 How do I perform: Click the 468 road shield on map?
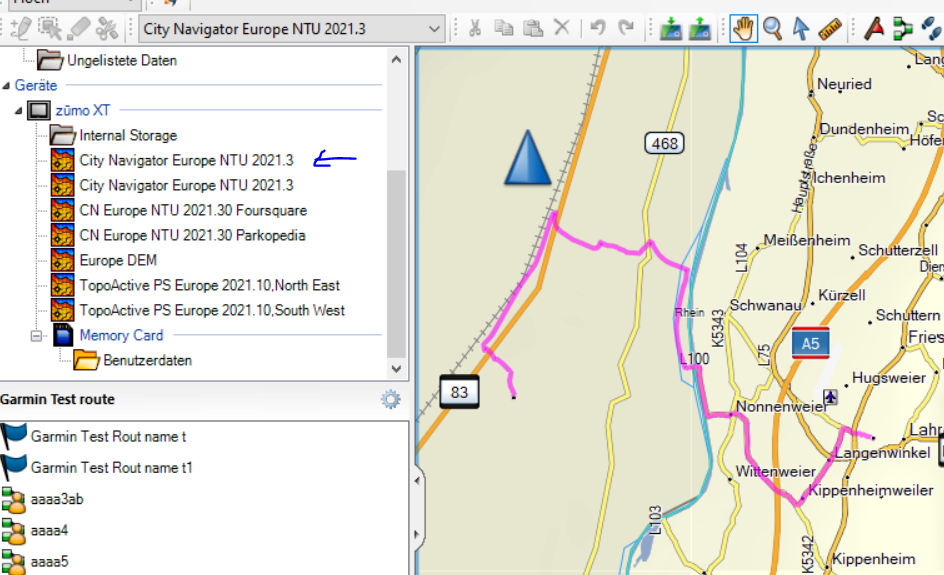[x=665, y=143]
